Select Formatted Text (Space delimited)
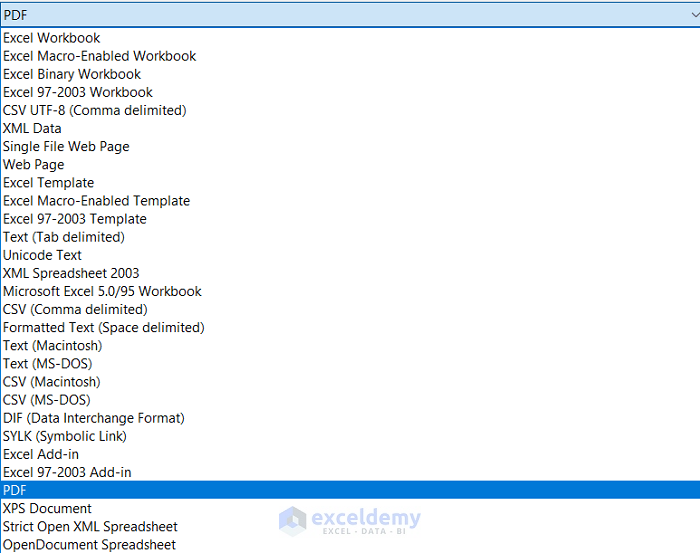Image resolution: width=700 pixels, height=553 pixels. coord(350,328)
